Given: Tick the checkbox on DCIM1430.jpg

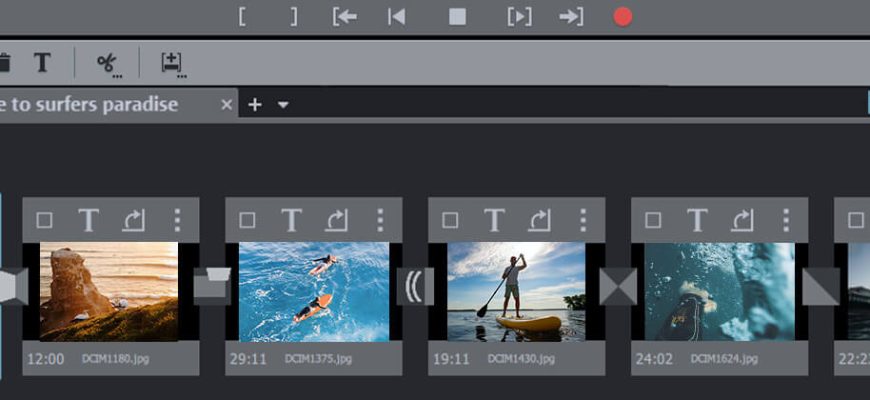Looking at the screenshot, I should point(451,220).
